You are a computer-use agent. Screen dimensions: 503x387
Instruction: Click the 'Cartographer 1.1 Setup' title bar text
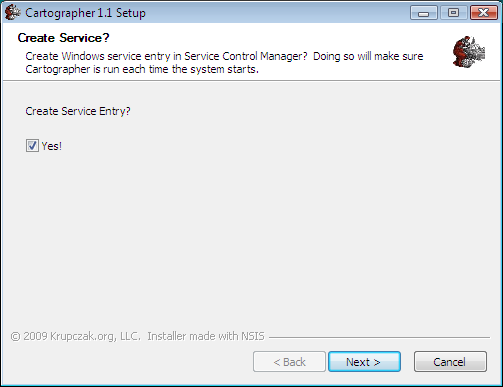pyautogui.click(x=85, y=13)
